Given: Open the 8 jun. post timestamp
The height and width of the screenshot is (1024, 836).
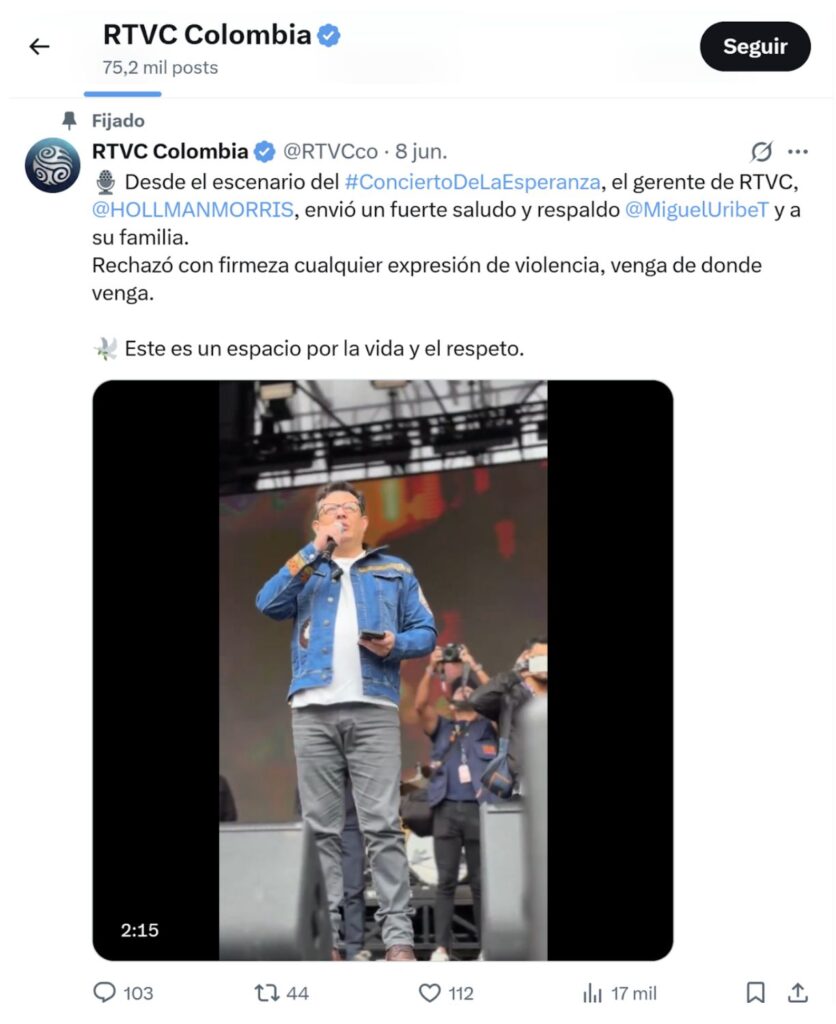Looking at the screenshot, I should 421,152.
